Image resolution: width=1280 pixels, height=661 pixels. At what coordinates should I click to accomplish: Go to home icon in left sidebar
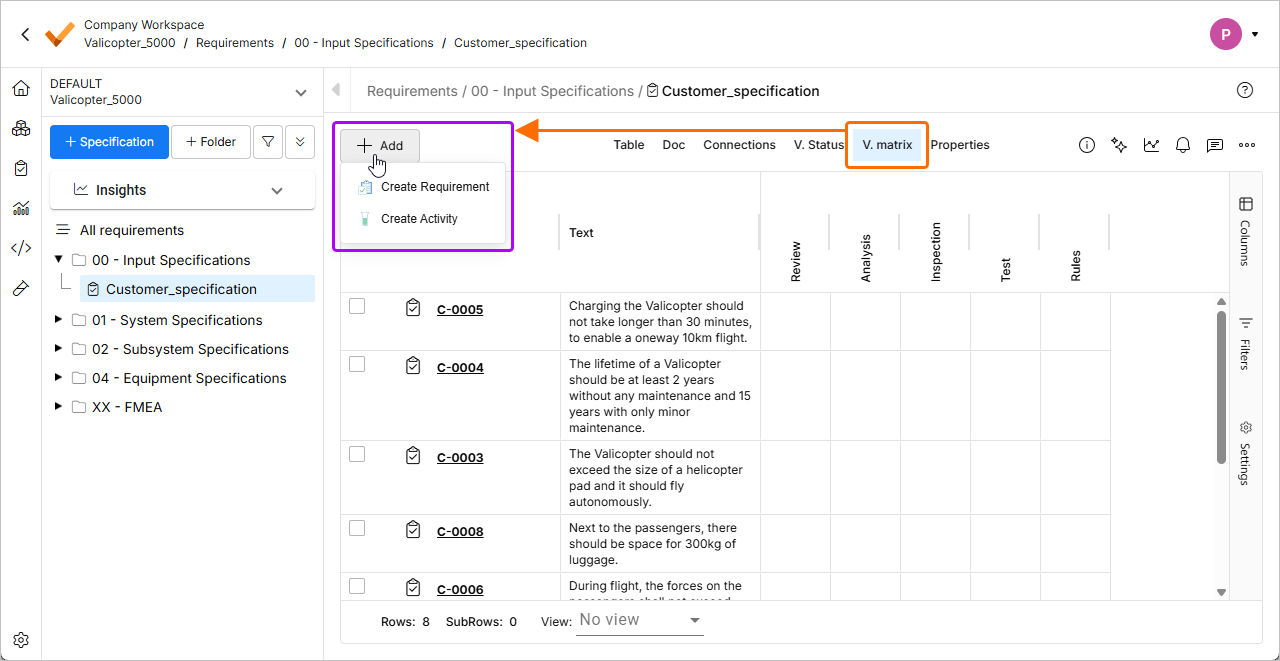tap(21, 89)
